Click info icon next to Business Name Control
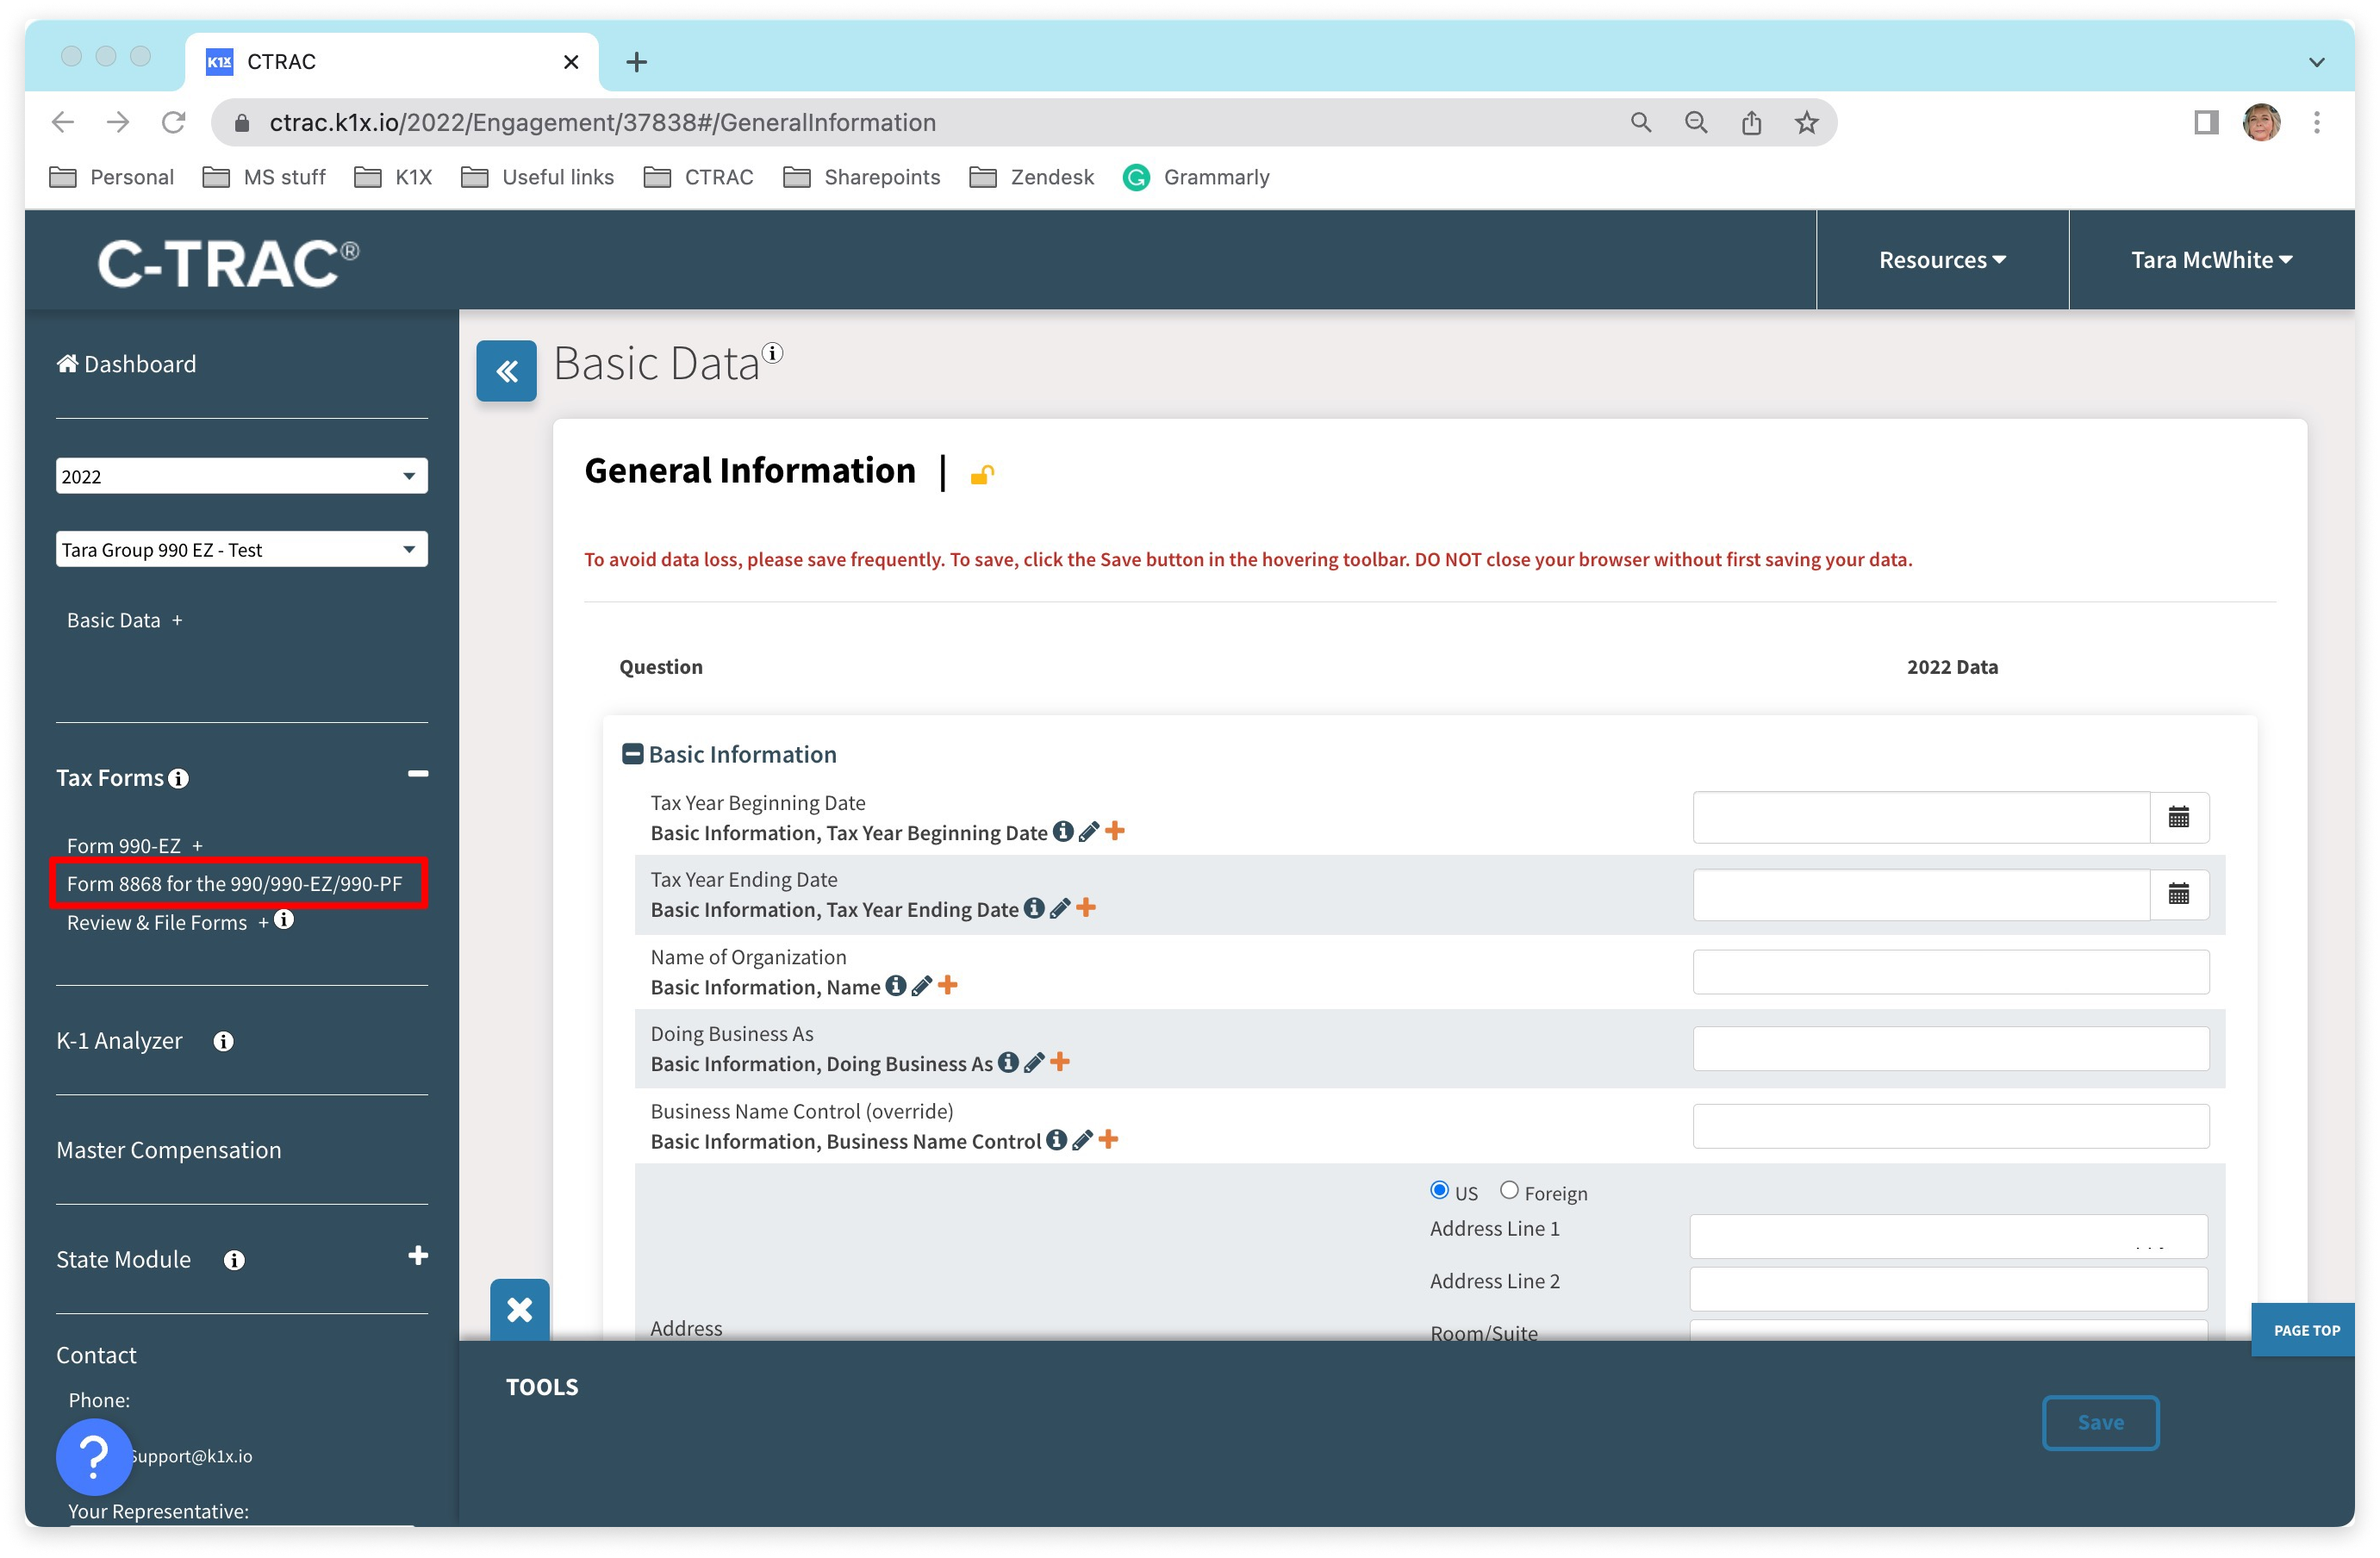Image resolution: width=2380 pixels, height=1558 pixels. point(1056,1140)
